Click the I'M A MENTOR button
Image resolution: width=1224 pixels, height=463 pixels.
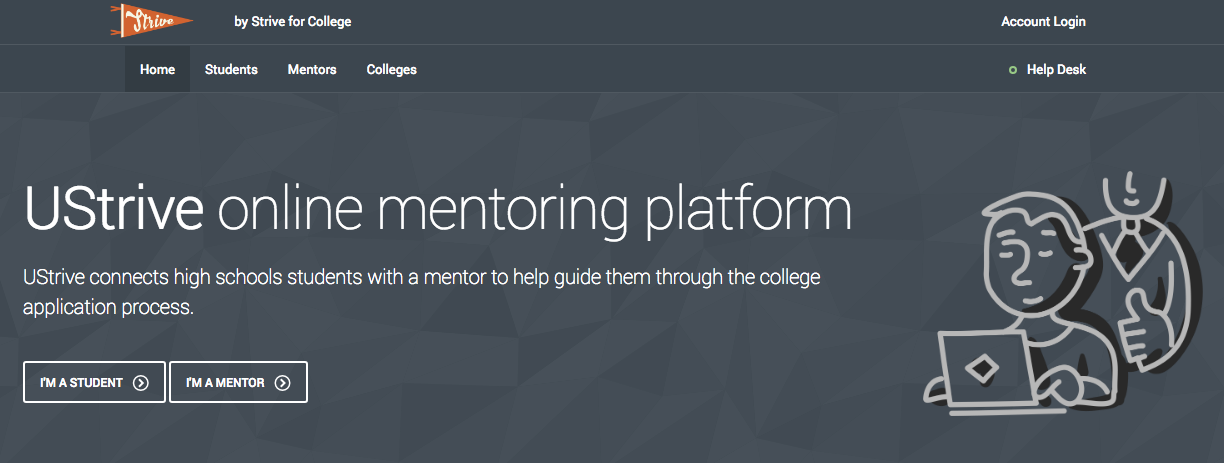(238, 382)
